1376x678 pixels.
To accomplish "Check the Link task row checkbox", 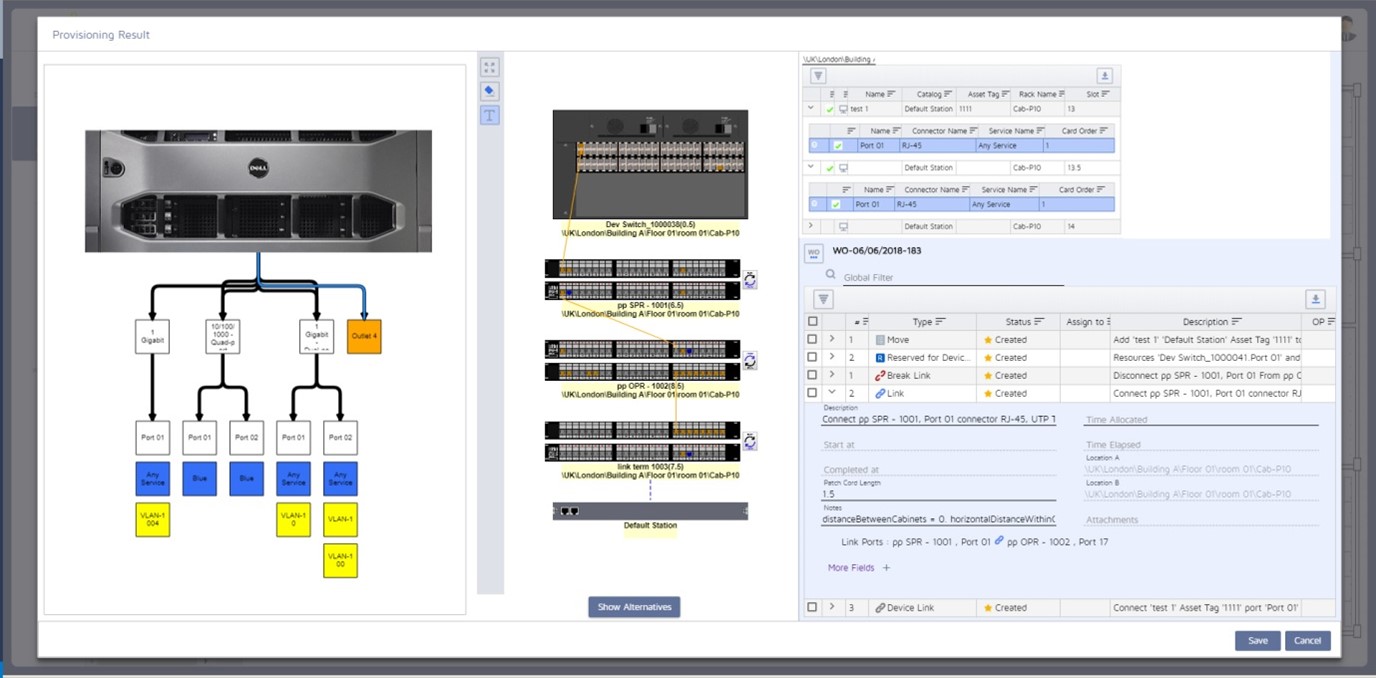I will pos(812,394).
